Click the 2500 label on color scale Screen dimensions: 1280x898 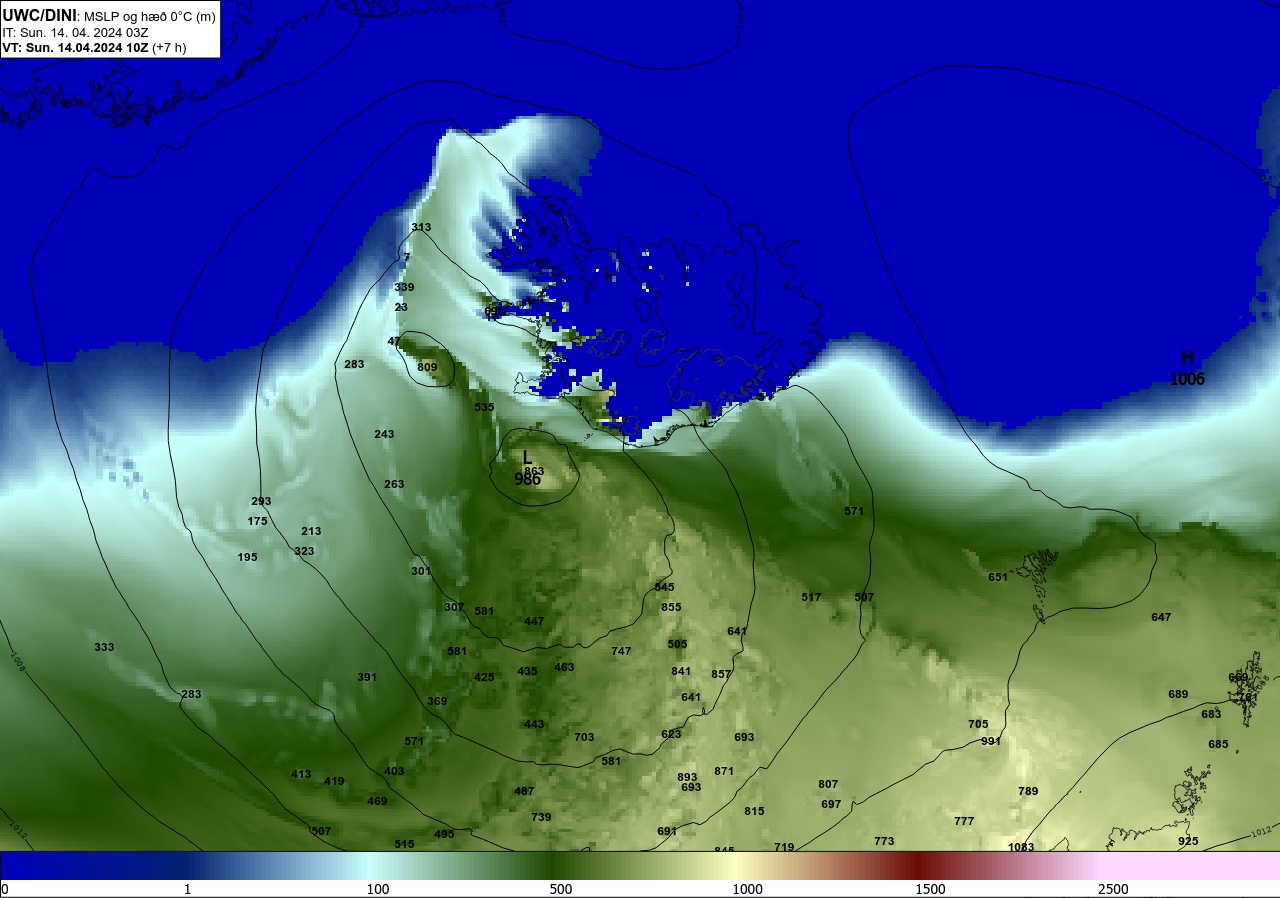pyautogui.click(x=1113, y=889)
